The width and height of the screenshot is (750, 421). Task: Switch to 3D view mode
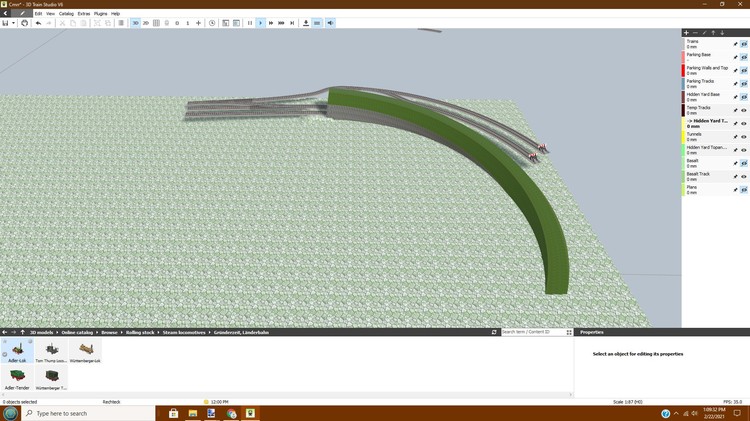click(136, 23)
